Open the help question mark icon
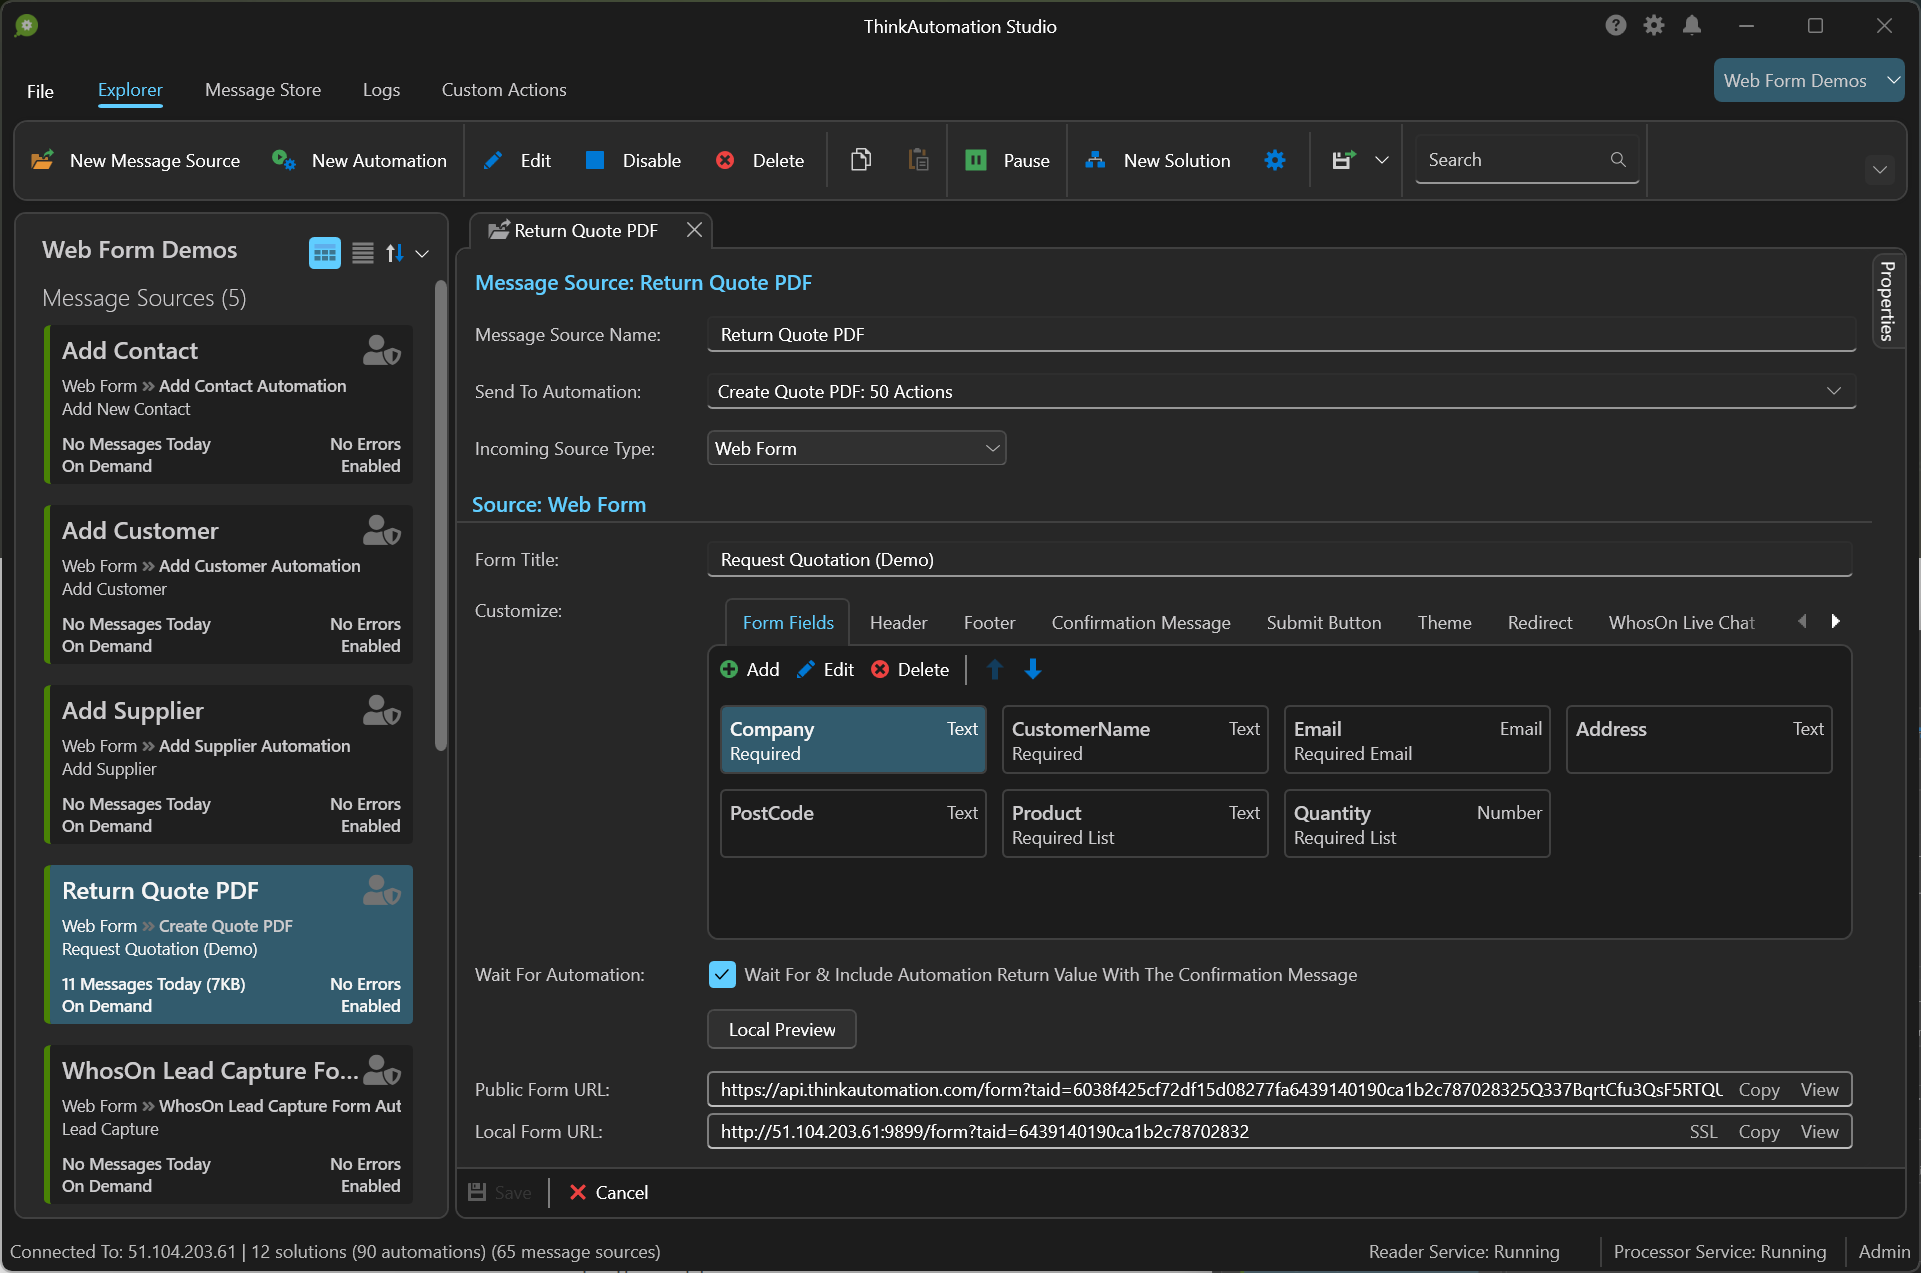 (x=1616, y=26)
